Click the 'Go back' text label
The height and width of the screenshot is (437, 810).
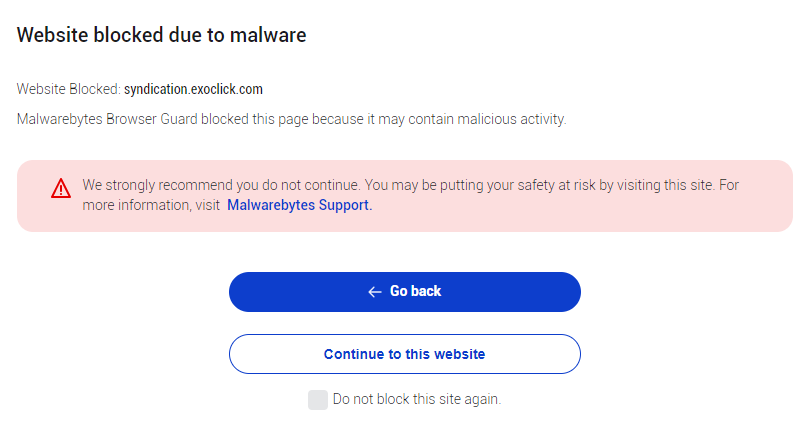(415, 291)
